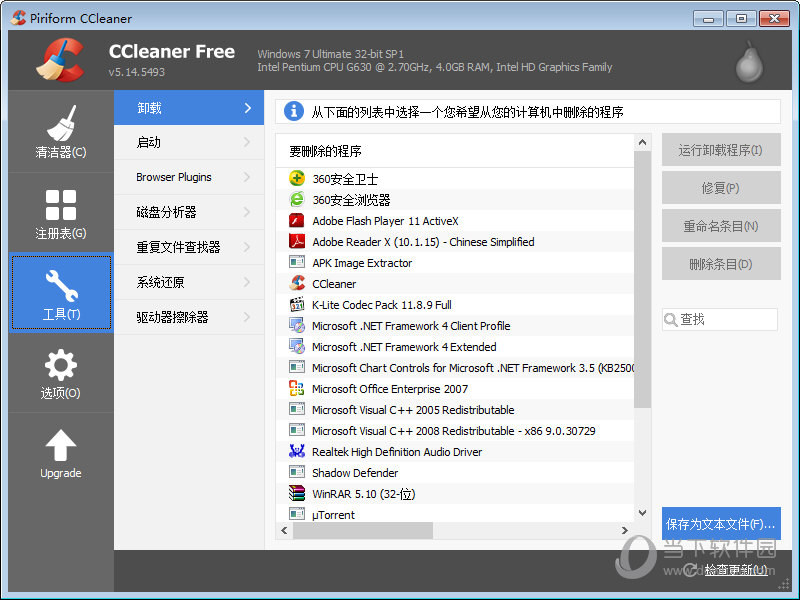
Task: Open the 重复文件查找器 tool
Action: tap(189, 247)
